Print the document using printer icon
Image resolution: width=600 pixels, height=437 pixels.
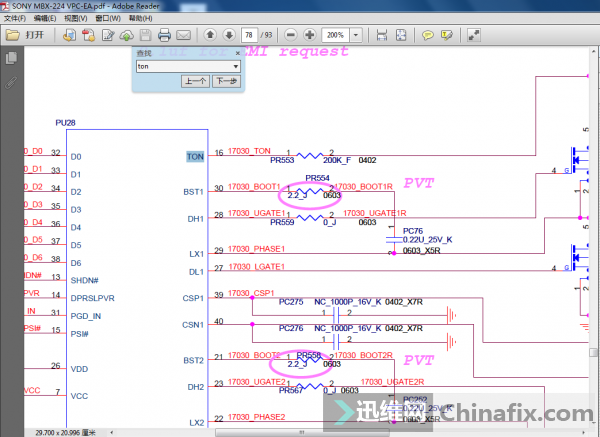click(164, 35)
